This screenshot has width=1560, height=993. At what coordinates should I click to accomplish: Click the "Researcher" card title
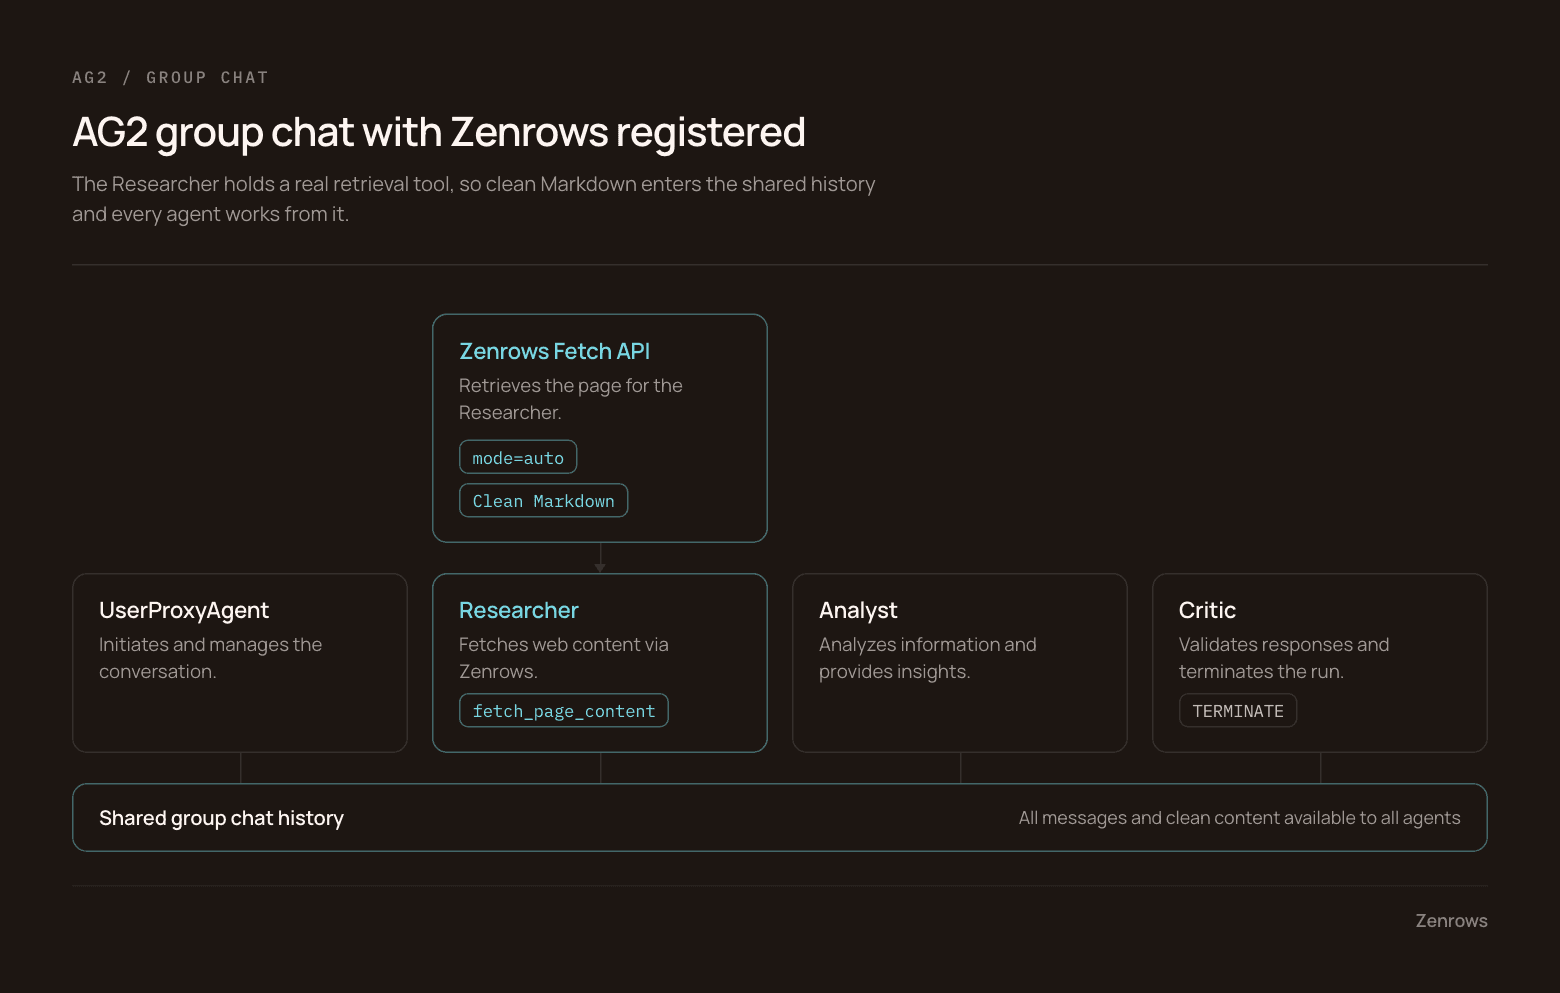(519, 610)
